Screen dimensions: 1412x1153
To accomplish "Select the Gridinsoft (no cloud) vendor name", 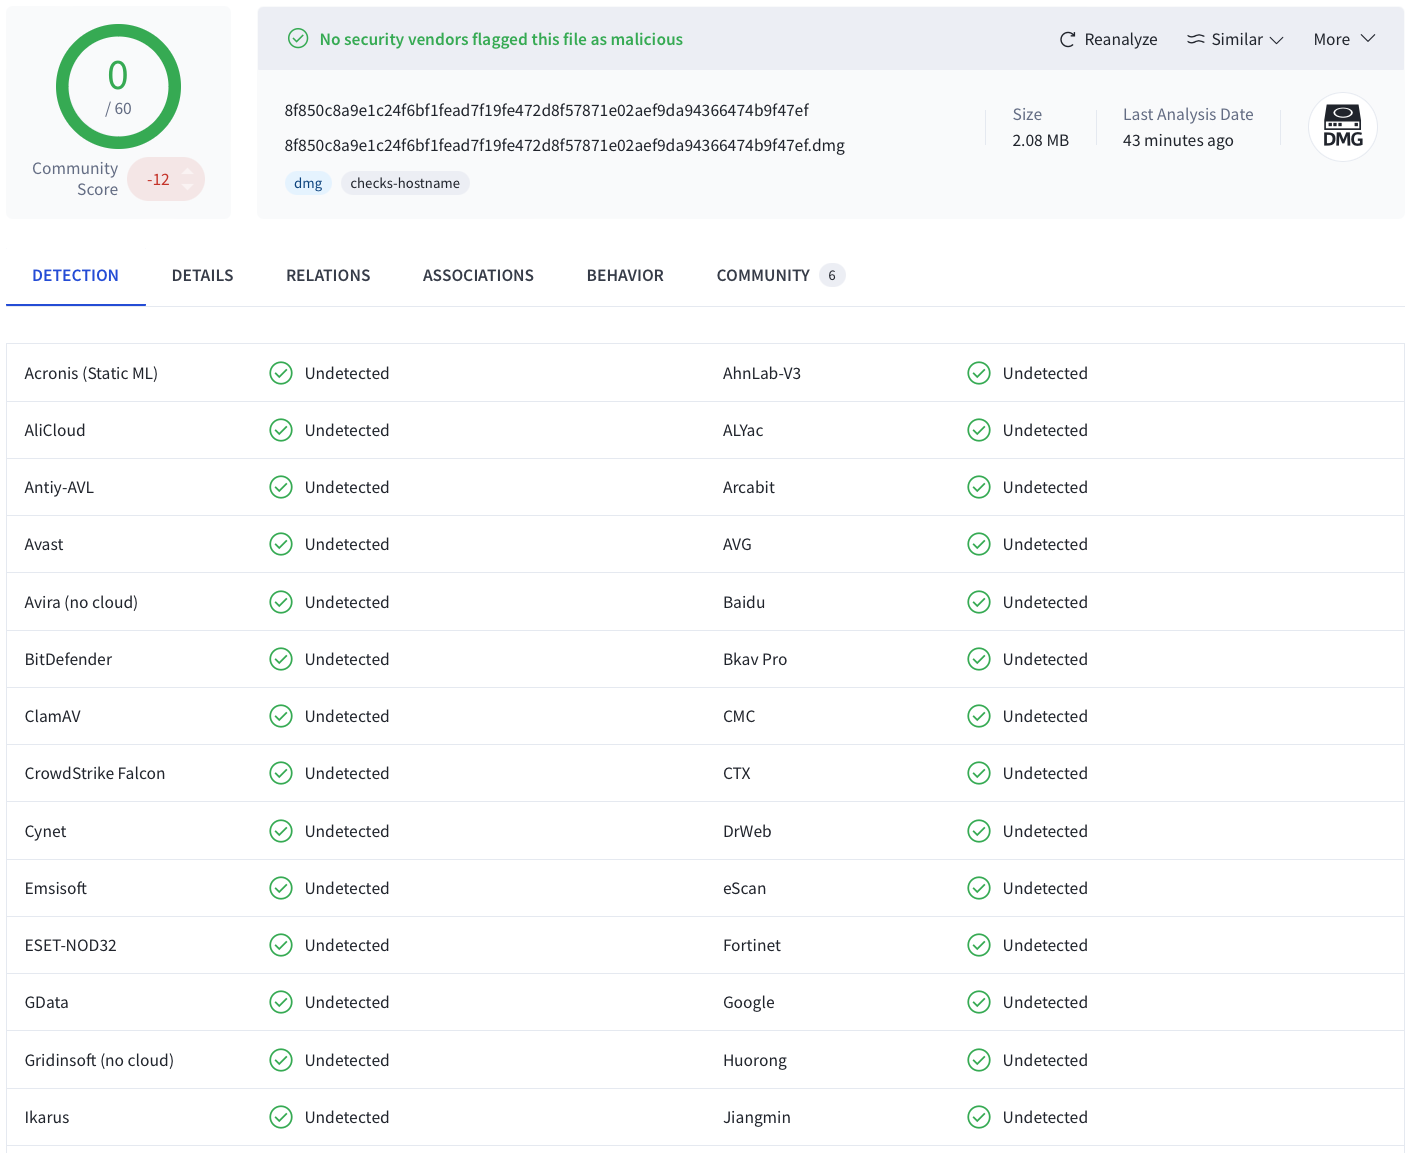I will (x=99, y=1060).
